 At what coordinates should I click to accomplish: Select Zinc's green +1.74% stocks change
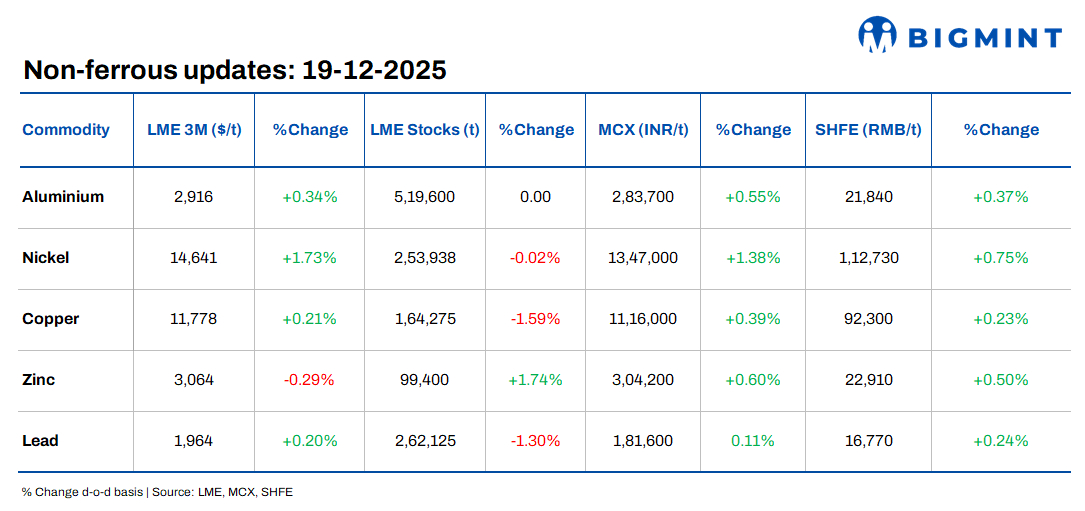click(535, 380)
